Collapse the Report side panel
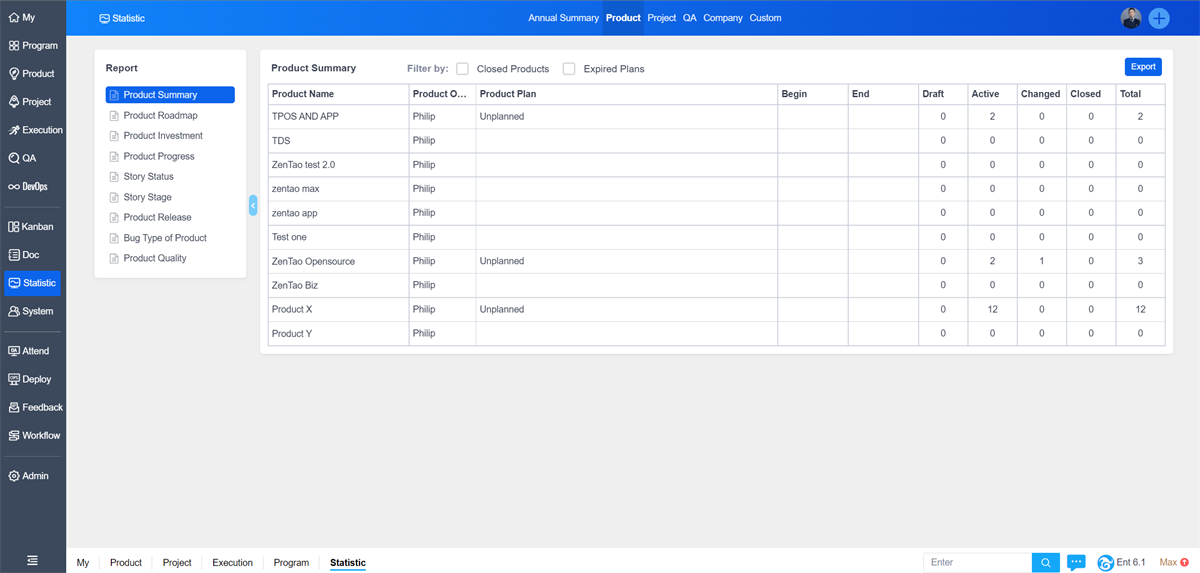This screenshot has width=1200, height=573. 253,205
